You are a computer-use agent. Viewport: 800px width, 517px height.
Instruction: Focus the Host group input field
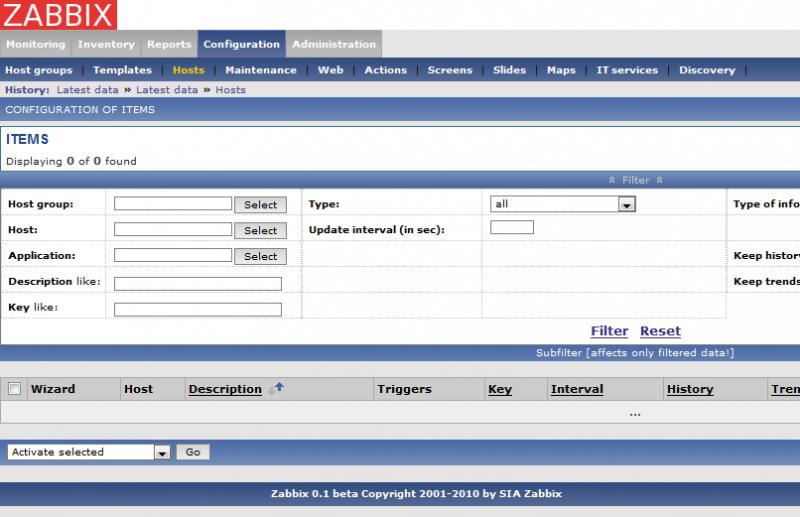pyautogui.click(x=173, y=204)
